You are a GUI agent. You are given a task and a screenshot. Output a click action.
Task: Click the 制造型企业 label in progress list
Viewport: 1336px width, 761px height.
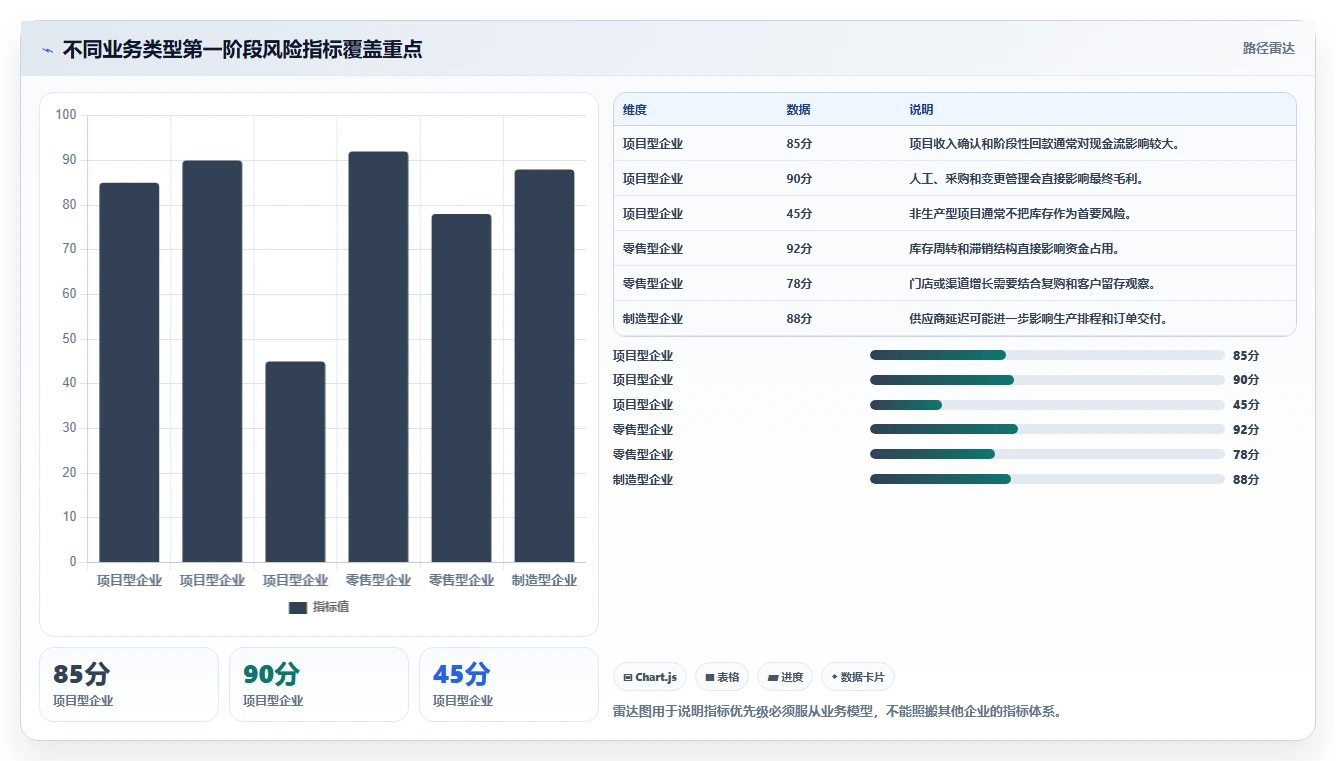(643, 480)
